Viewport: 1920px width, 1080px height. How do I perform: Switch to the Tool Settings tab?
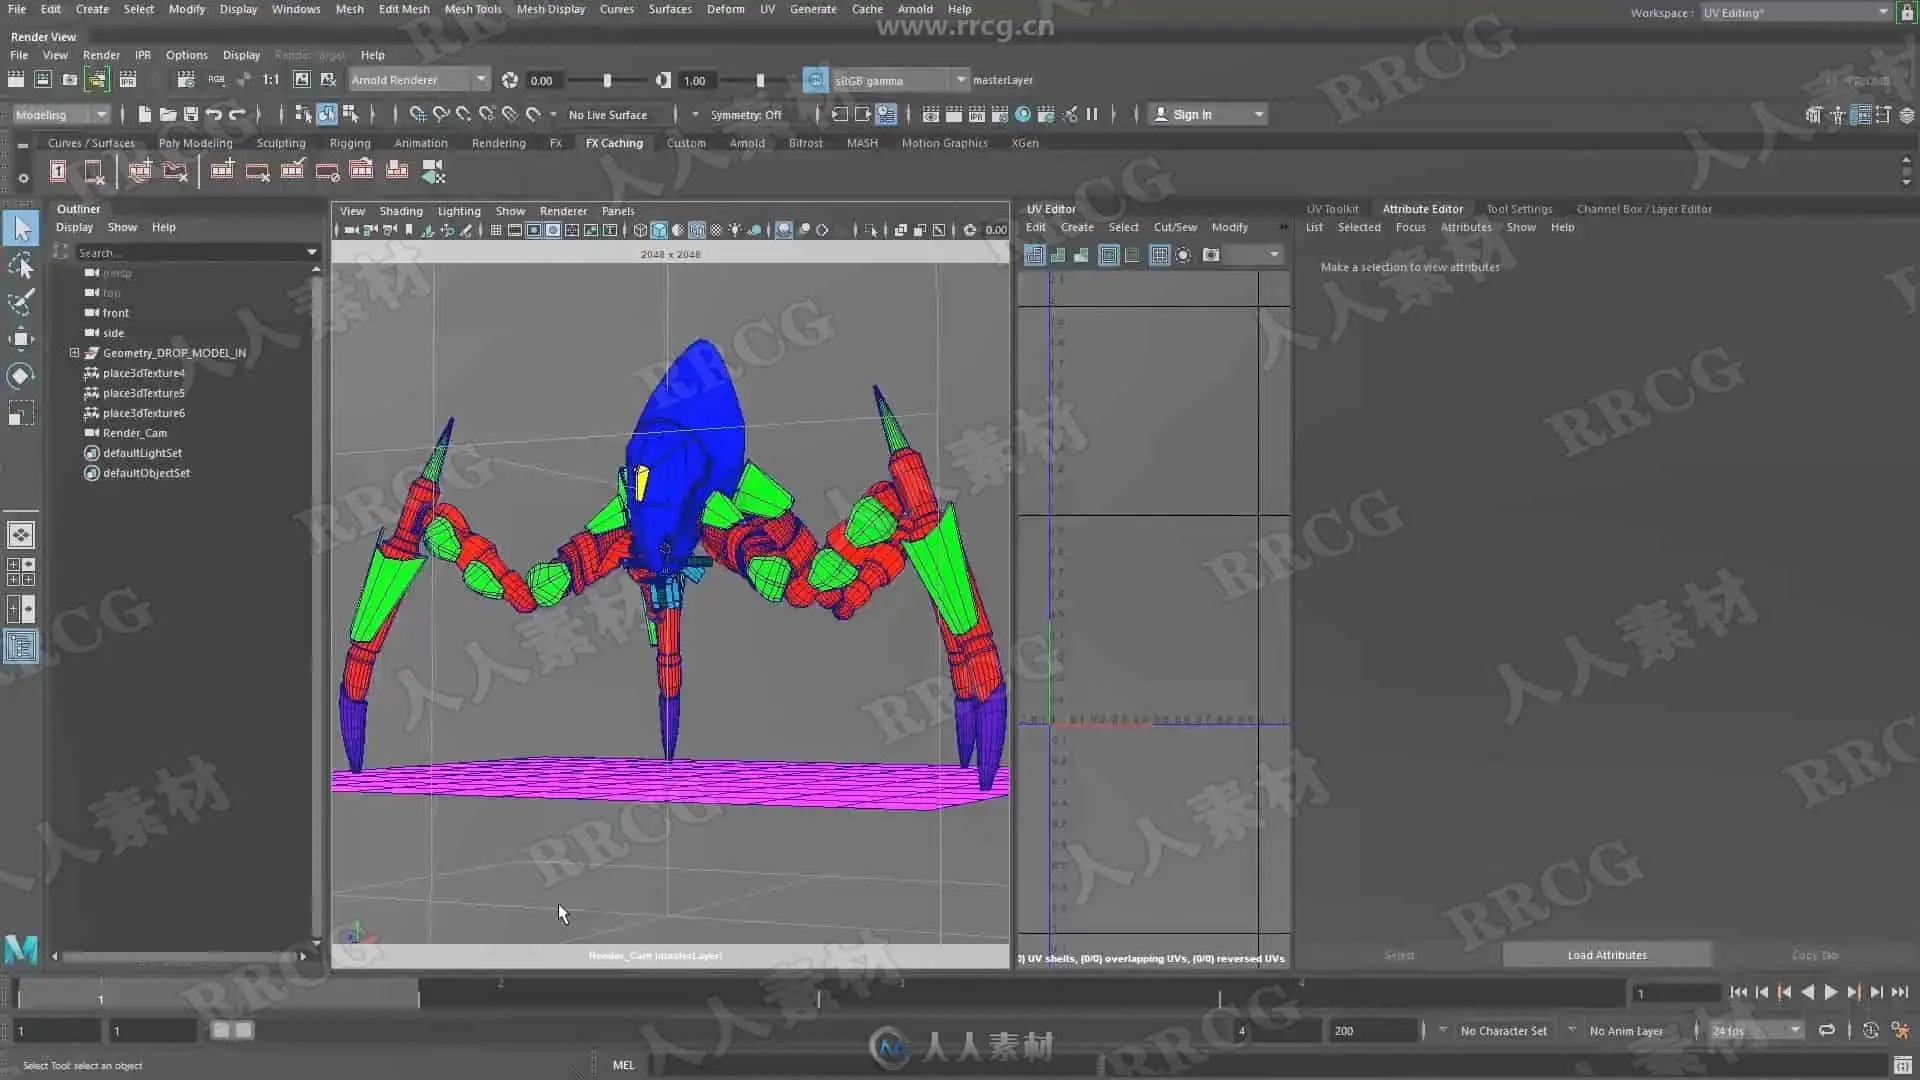[x=1518, y=209]
